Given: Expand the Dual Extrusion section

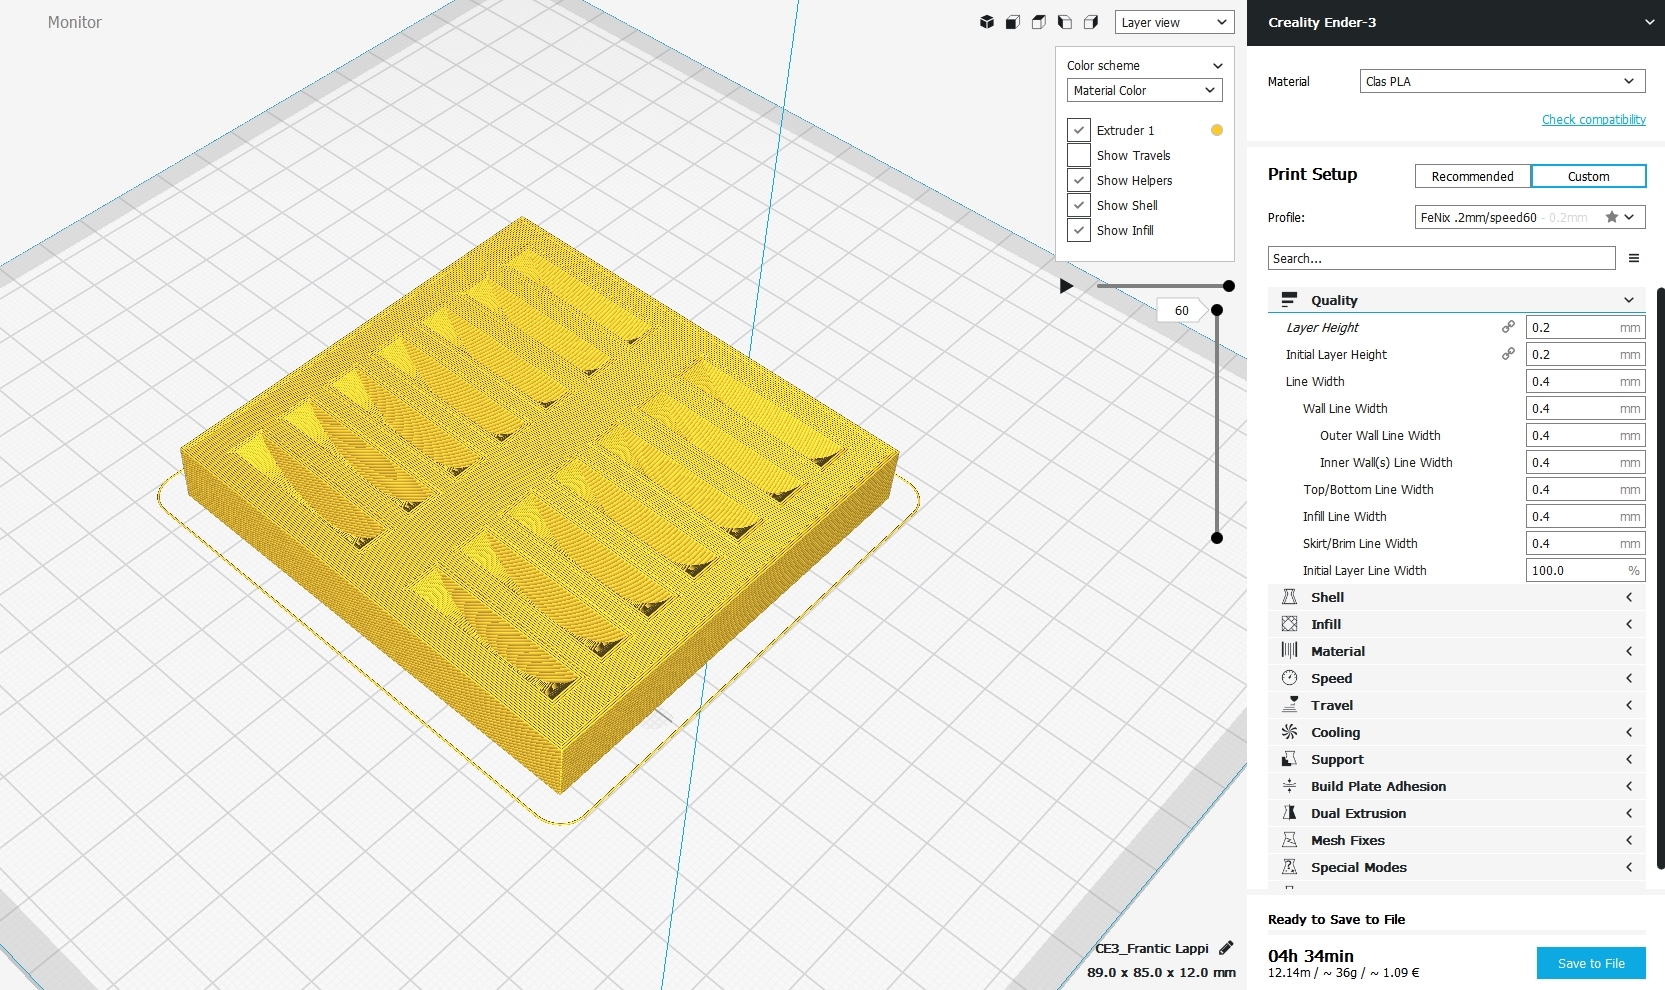Looking at the screenshot, I should (x=1629, y=813).
